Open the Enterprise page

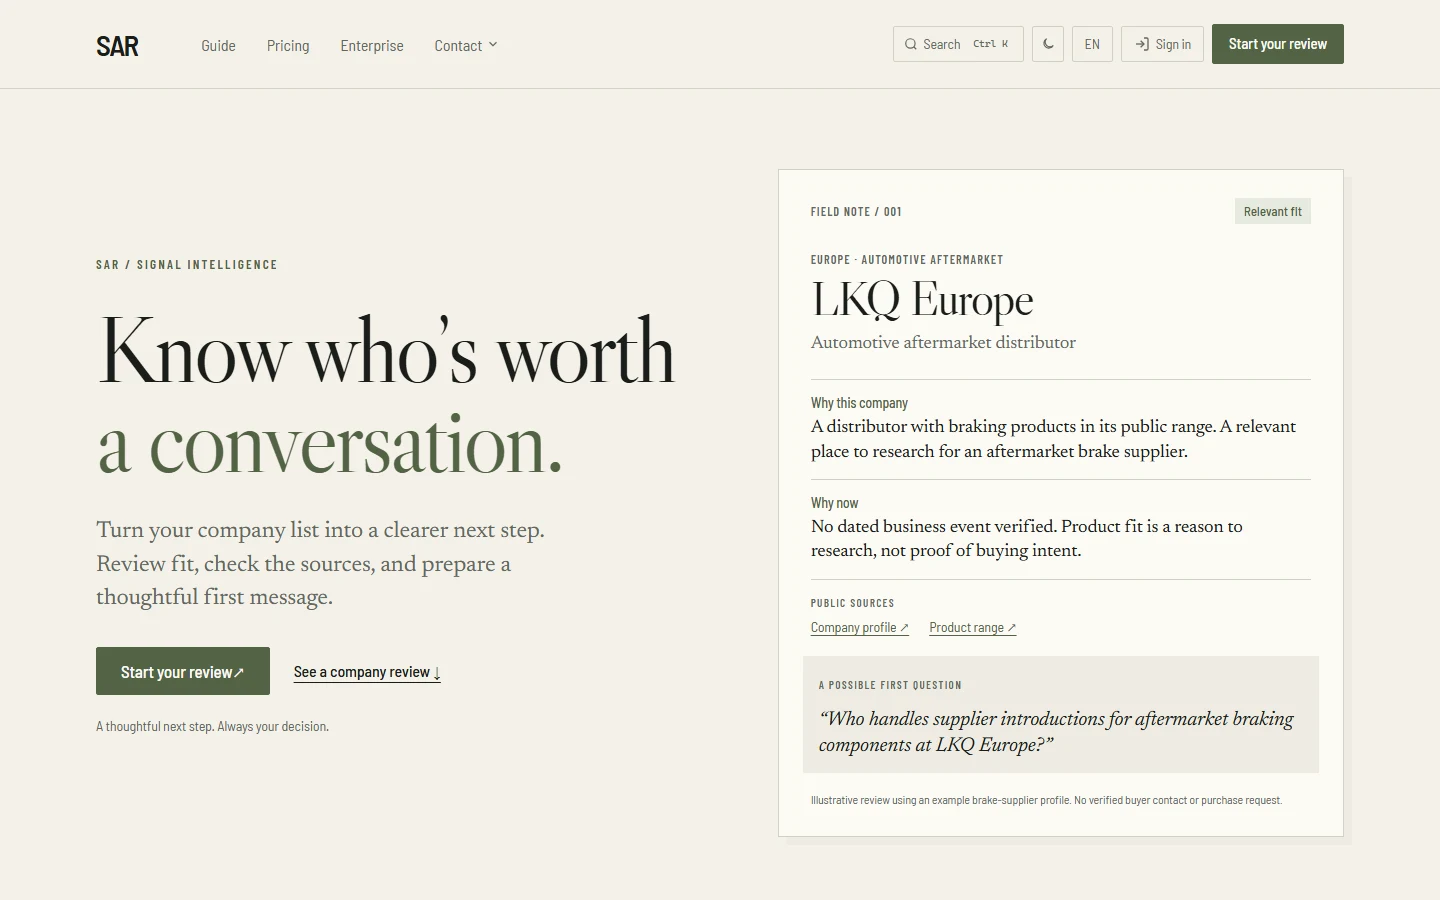(372, 46)
